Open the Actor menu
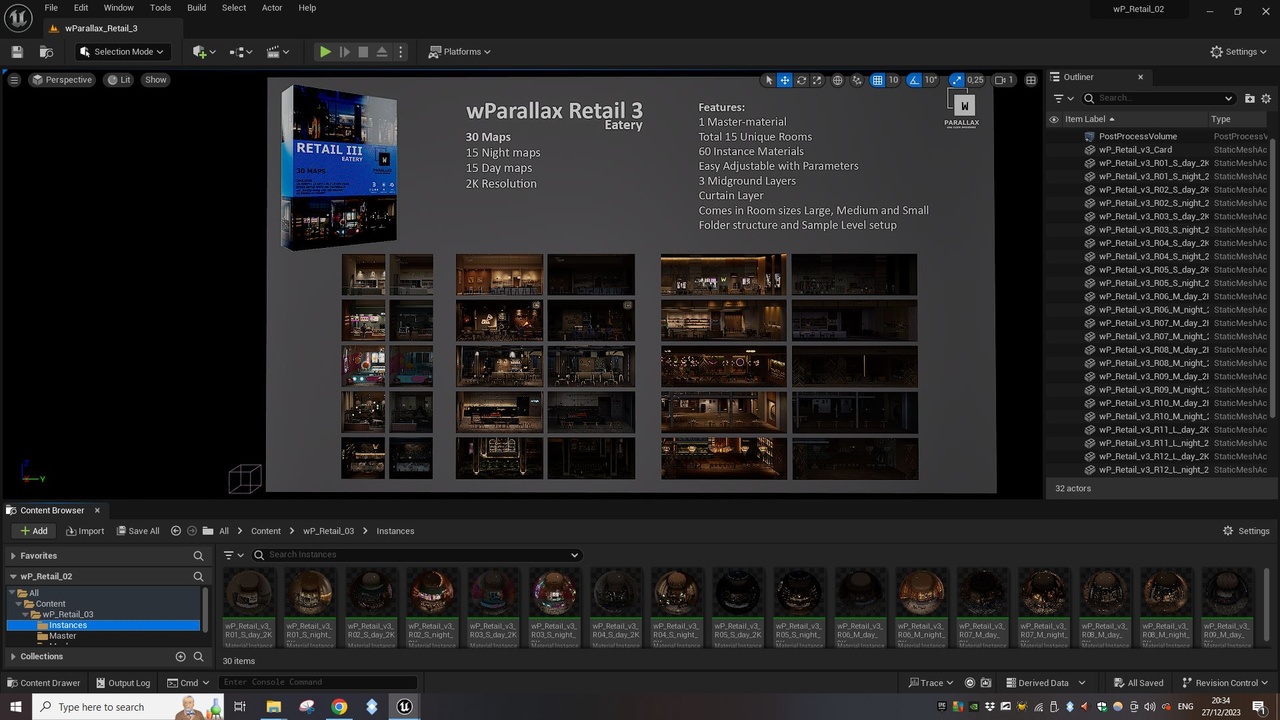1280x720 pixels. click(x=272, y=8)
